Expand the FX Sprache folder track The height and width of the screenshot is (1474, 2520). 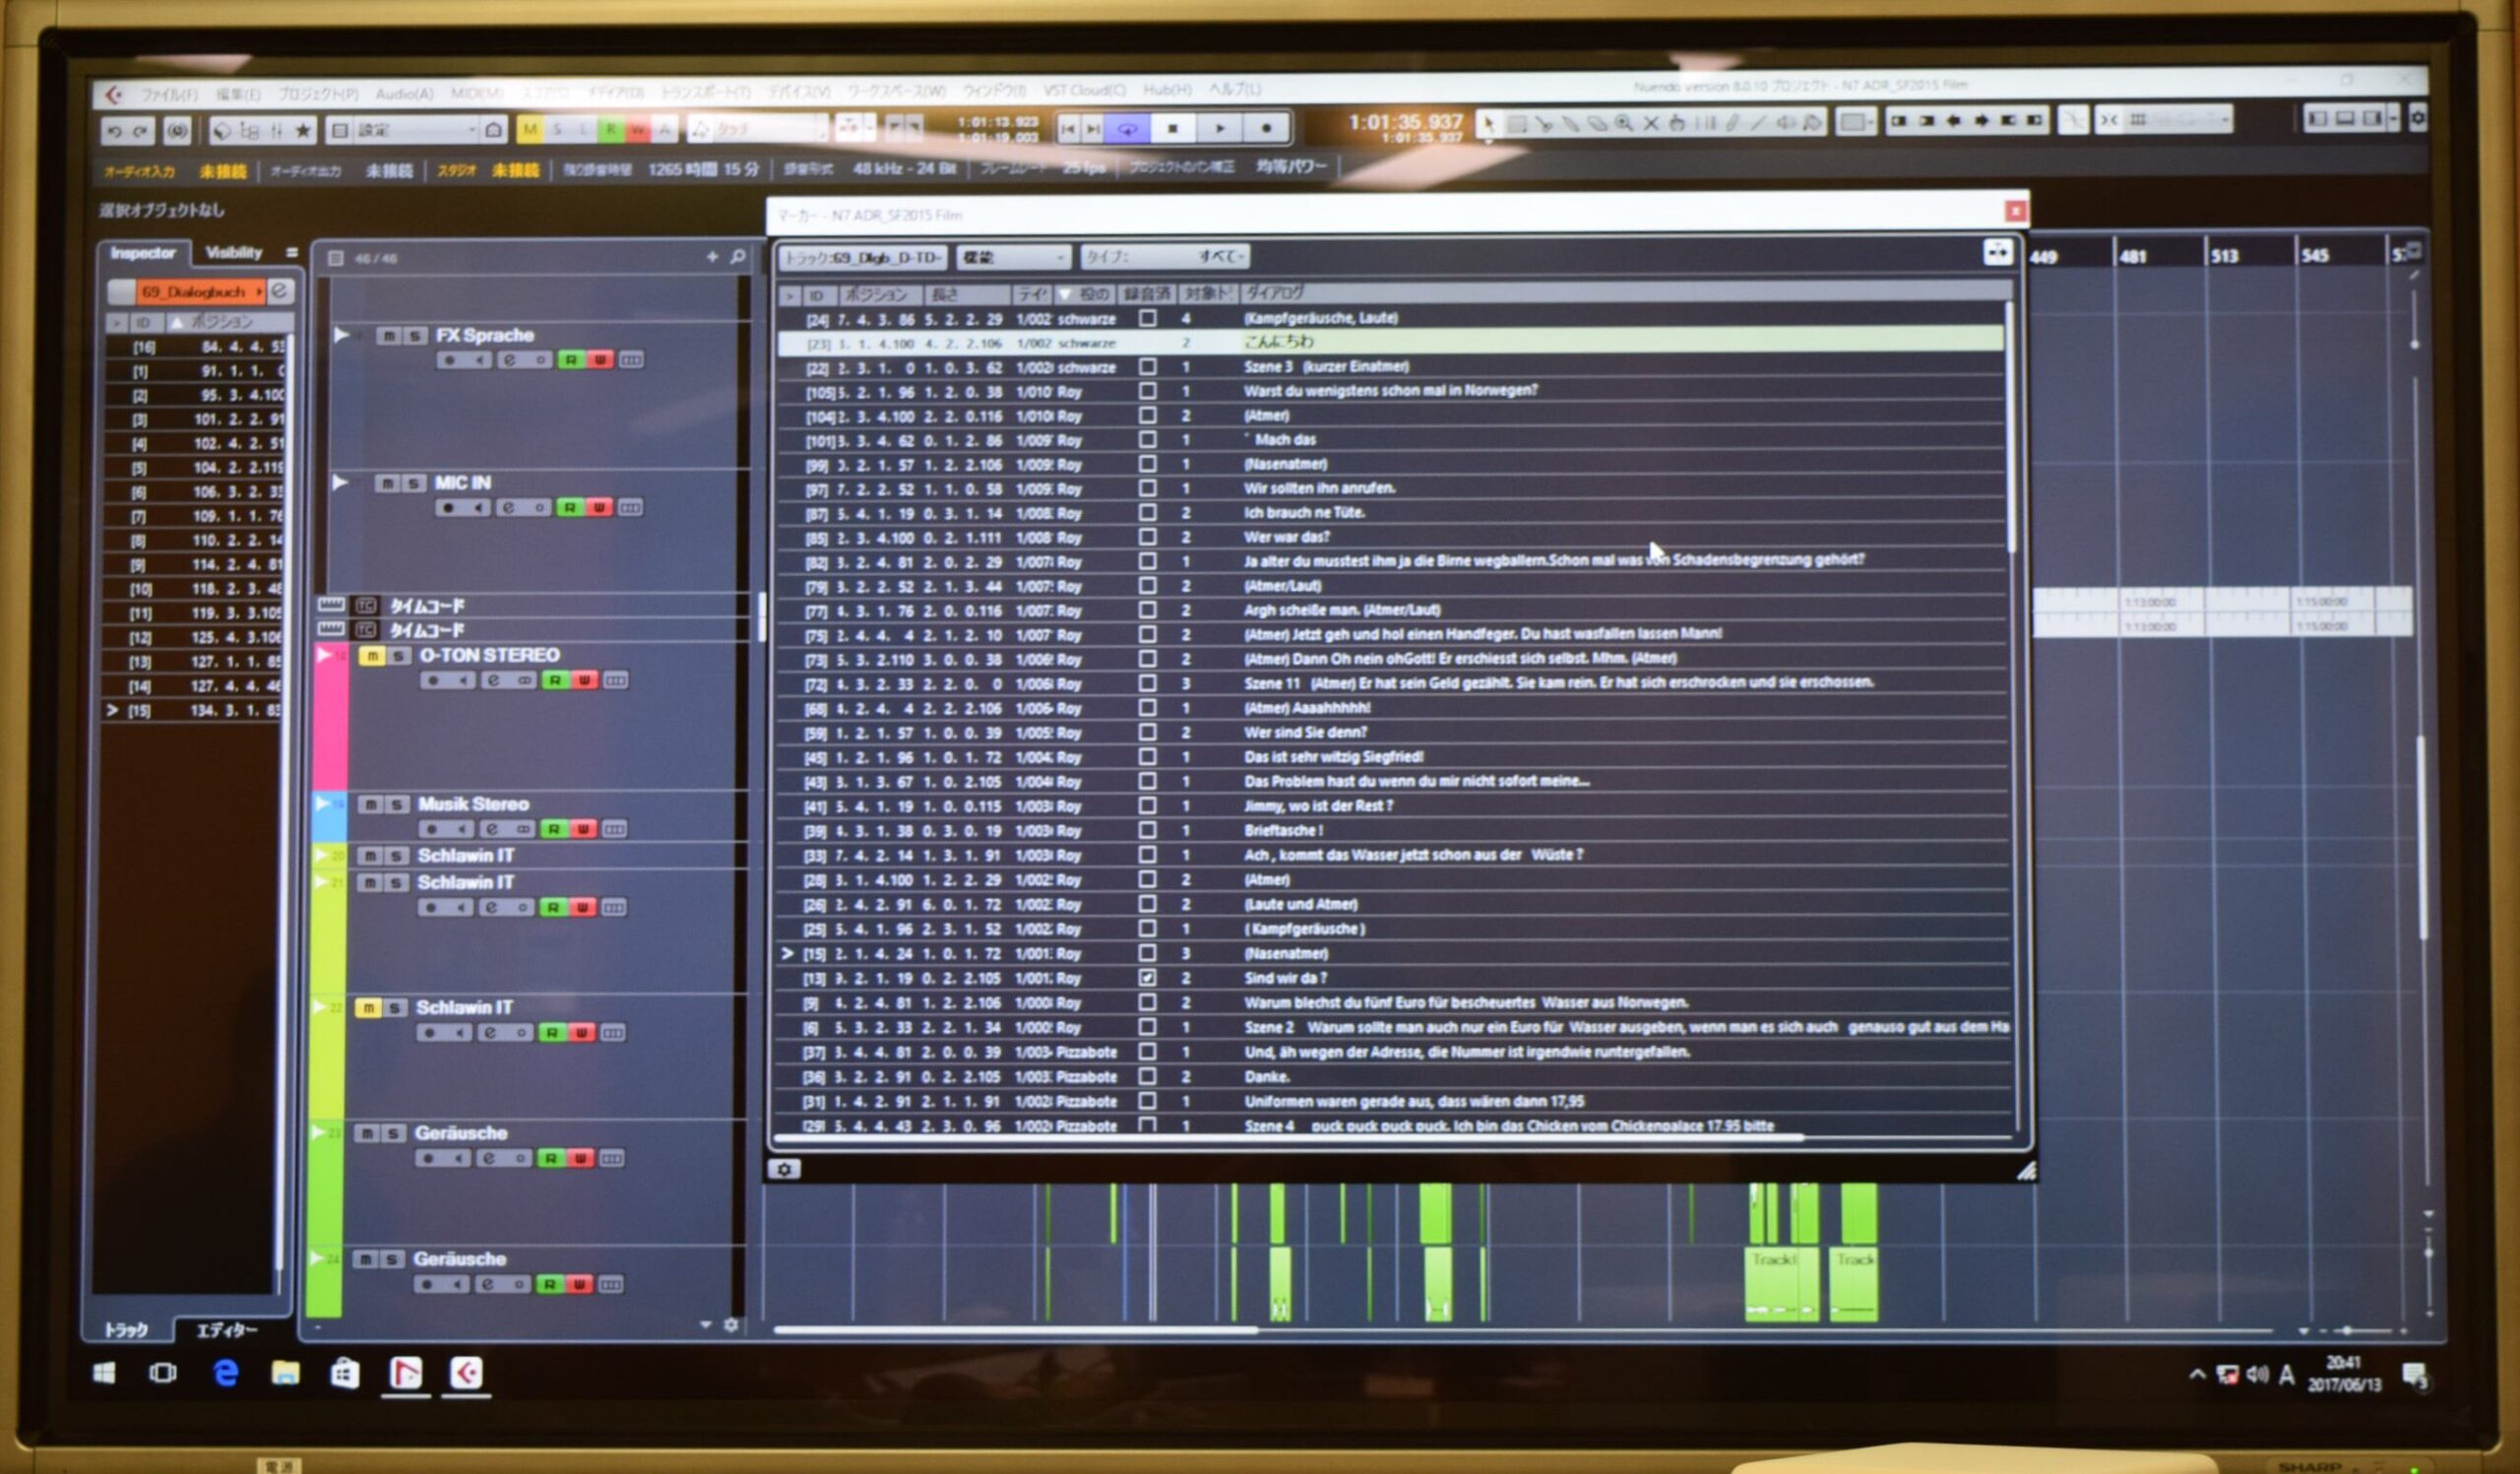tap(341, 335)
